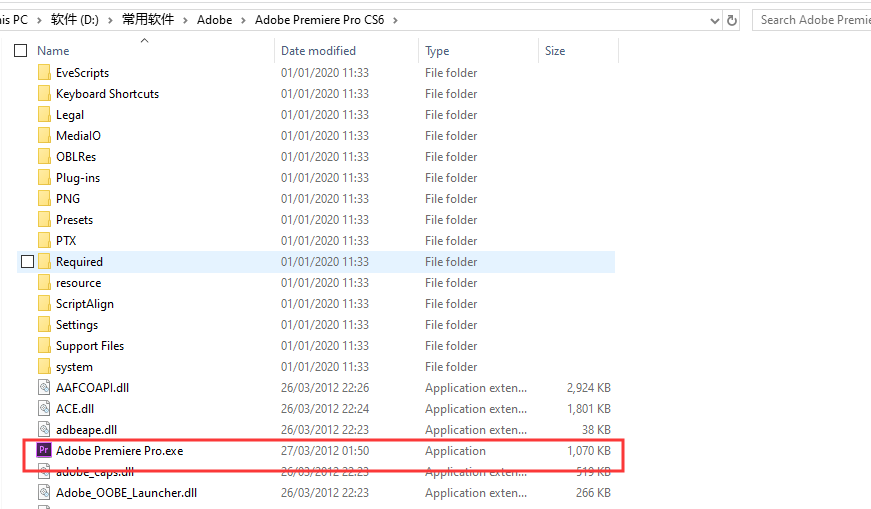871x509 pixels.
Task: Click the 1,801 KB size value
Action: tap(589, 409)
